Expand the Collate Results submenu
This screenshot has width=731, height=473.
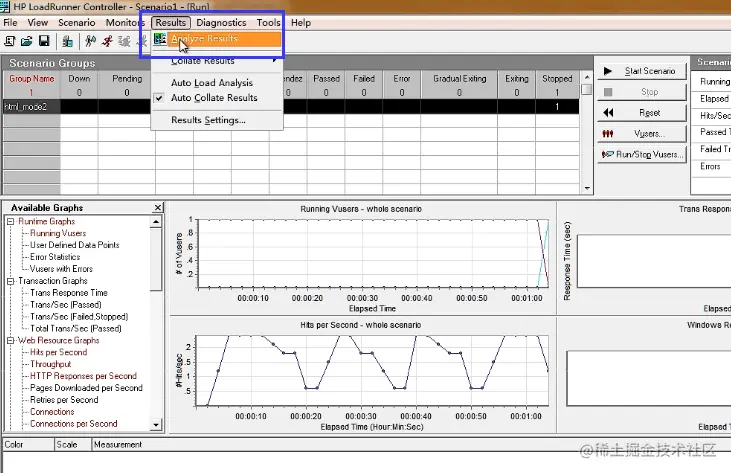(x=217, y=61)
